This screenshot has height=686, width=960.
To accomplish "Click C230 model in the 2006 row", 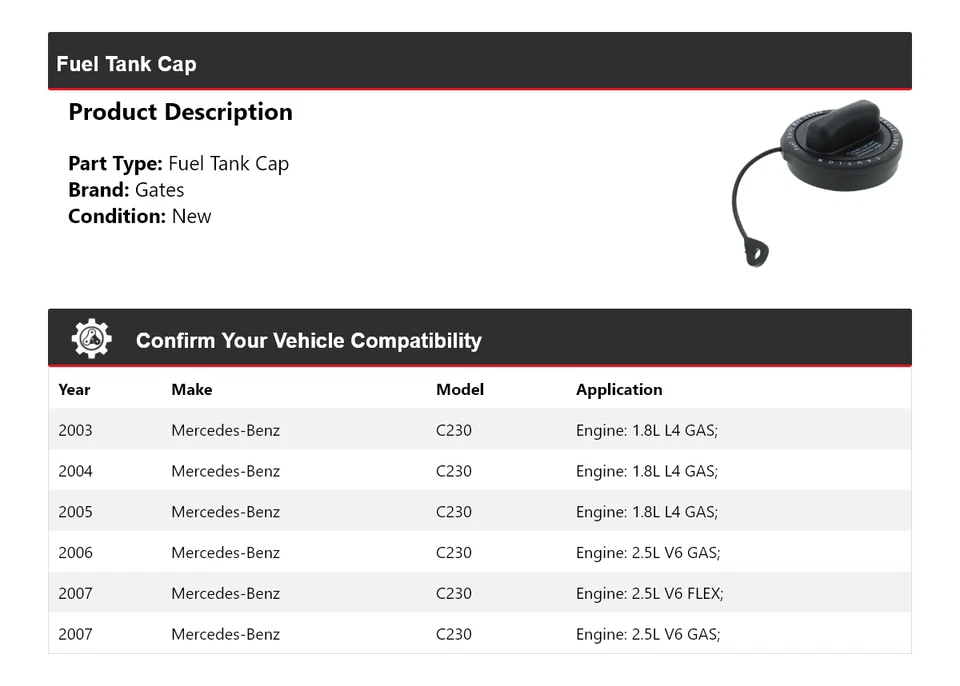I will point(454,553).
